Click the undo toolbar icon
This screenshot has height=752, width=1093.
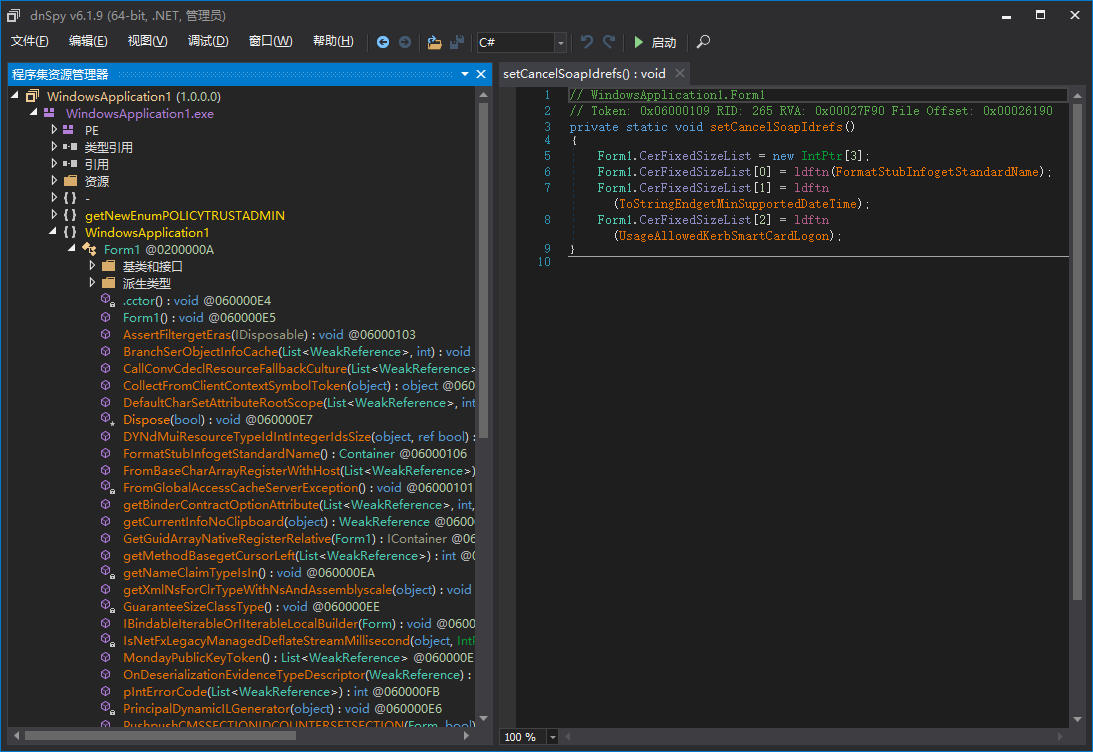[x=587, y=42]
